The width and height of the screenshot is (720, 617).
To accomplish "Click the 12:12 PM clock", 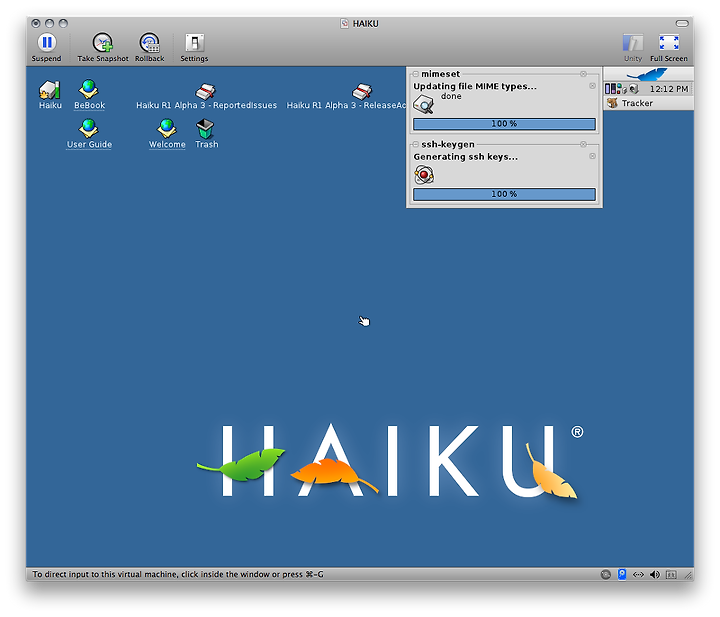I will click(669, 89).
